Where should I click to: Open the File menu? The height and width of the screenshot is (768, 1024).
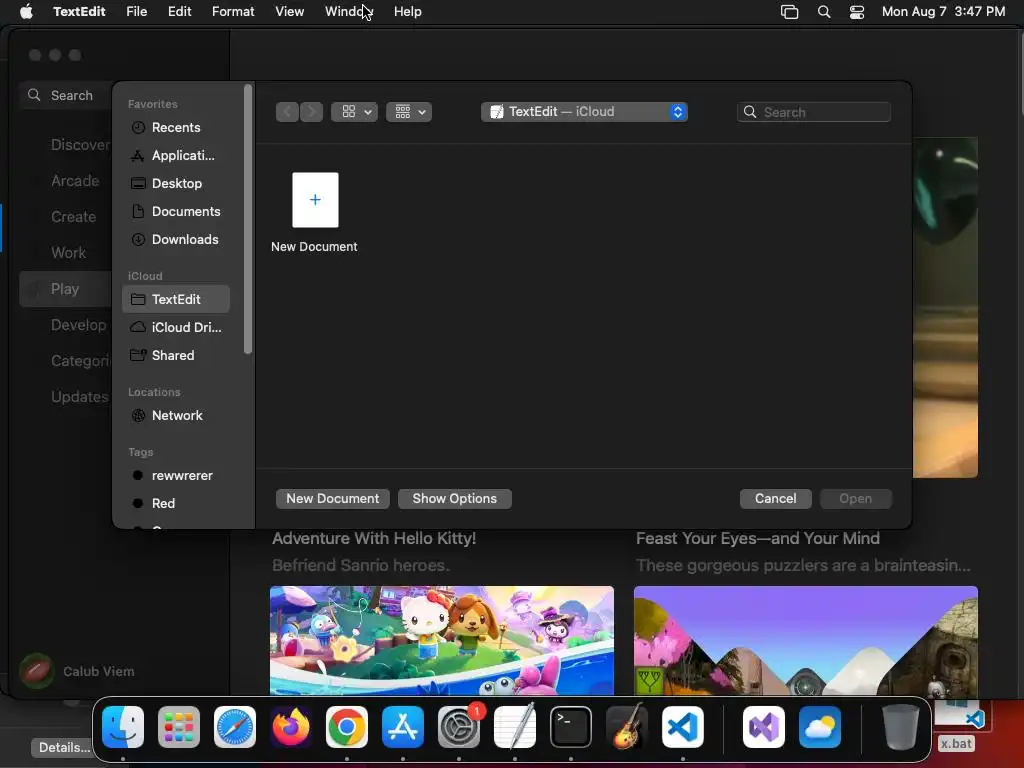[136, 12]
